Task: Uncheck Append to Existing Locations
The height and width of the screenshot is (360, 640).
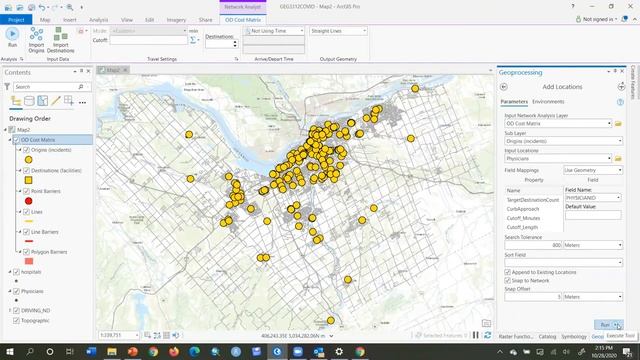Action: pyautogui.click(x=508, y=272)
